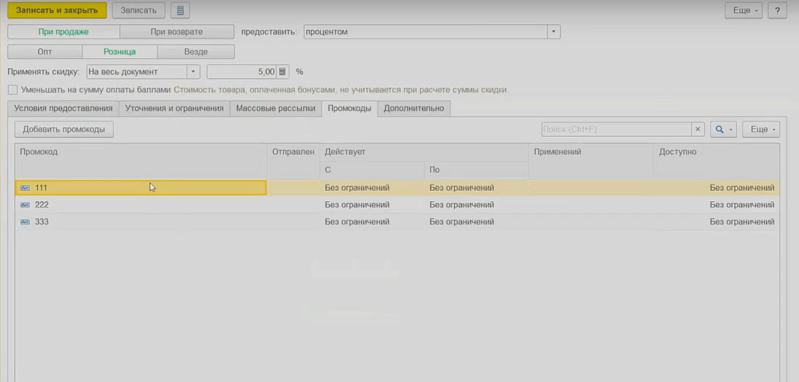Image resolution: width=799 pixels, height=382 pixels.
Task: Toggle Уменьшать на сумму оплаты баллами checkbox
Action: (13, 90)
